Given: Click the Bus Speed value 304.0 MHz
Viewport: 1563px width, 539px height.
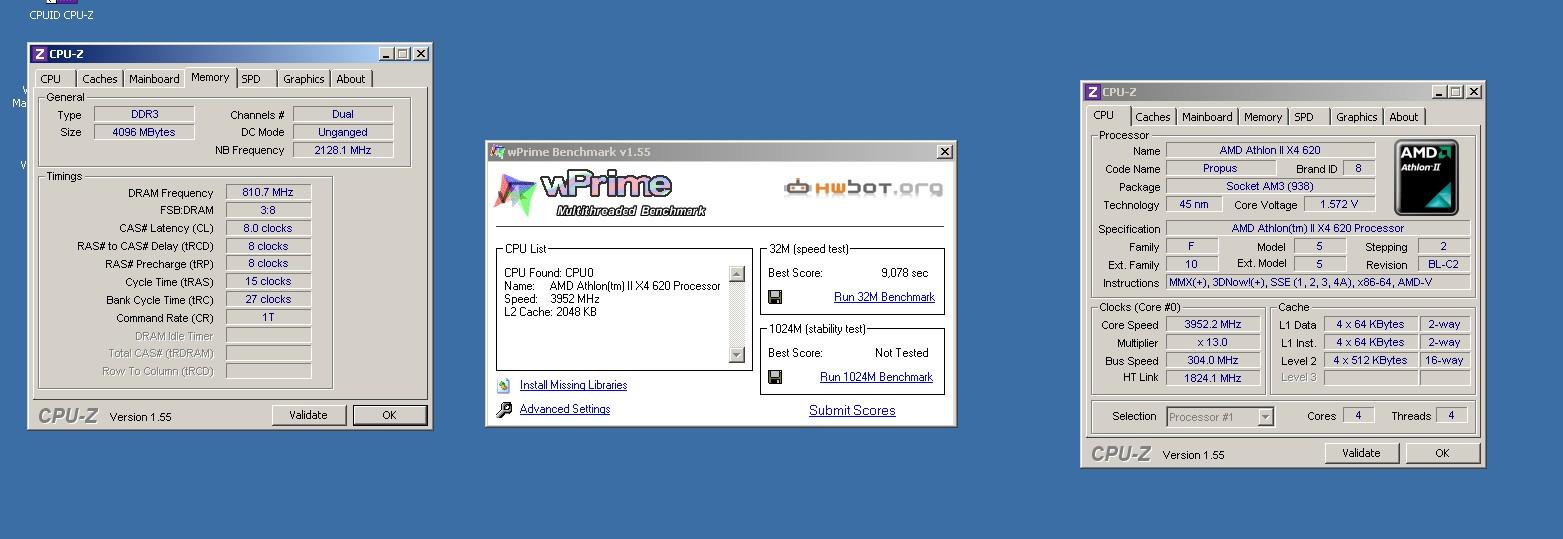Looking at the screenshot, I should click(x=1213, y=360).
